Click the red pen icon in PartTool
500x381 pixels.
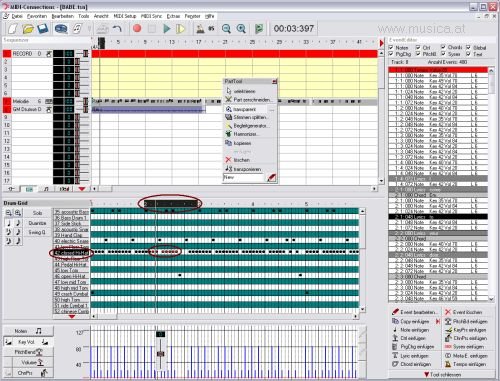coord(271,178)
